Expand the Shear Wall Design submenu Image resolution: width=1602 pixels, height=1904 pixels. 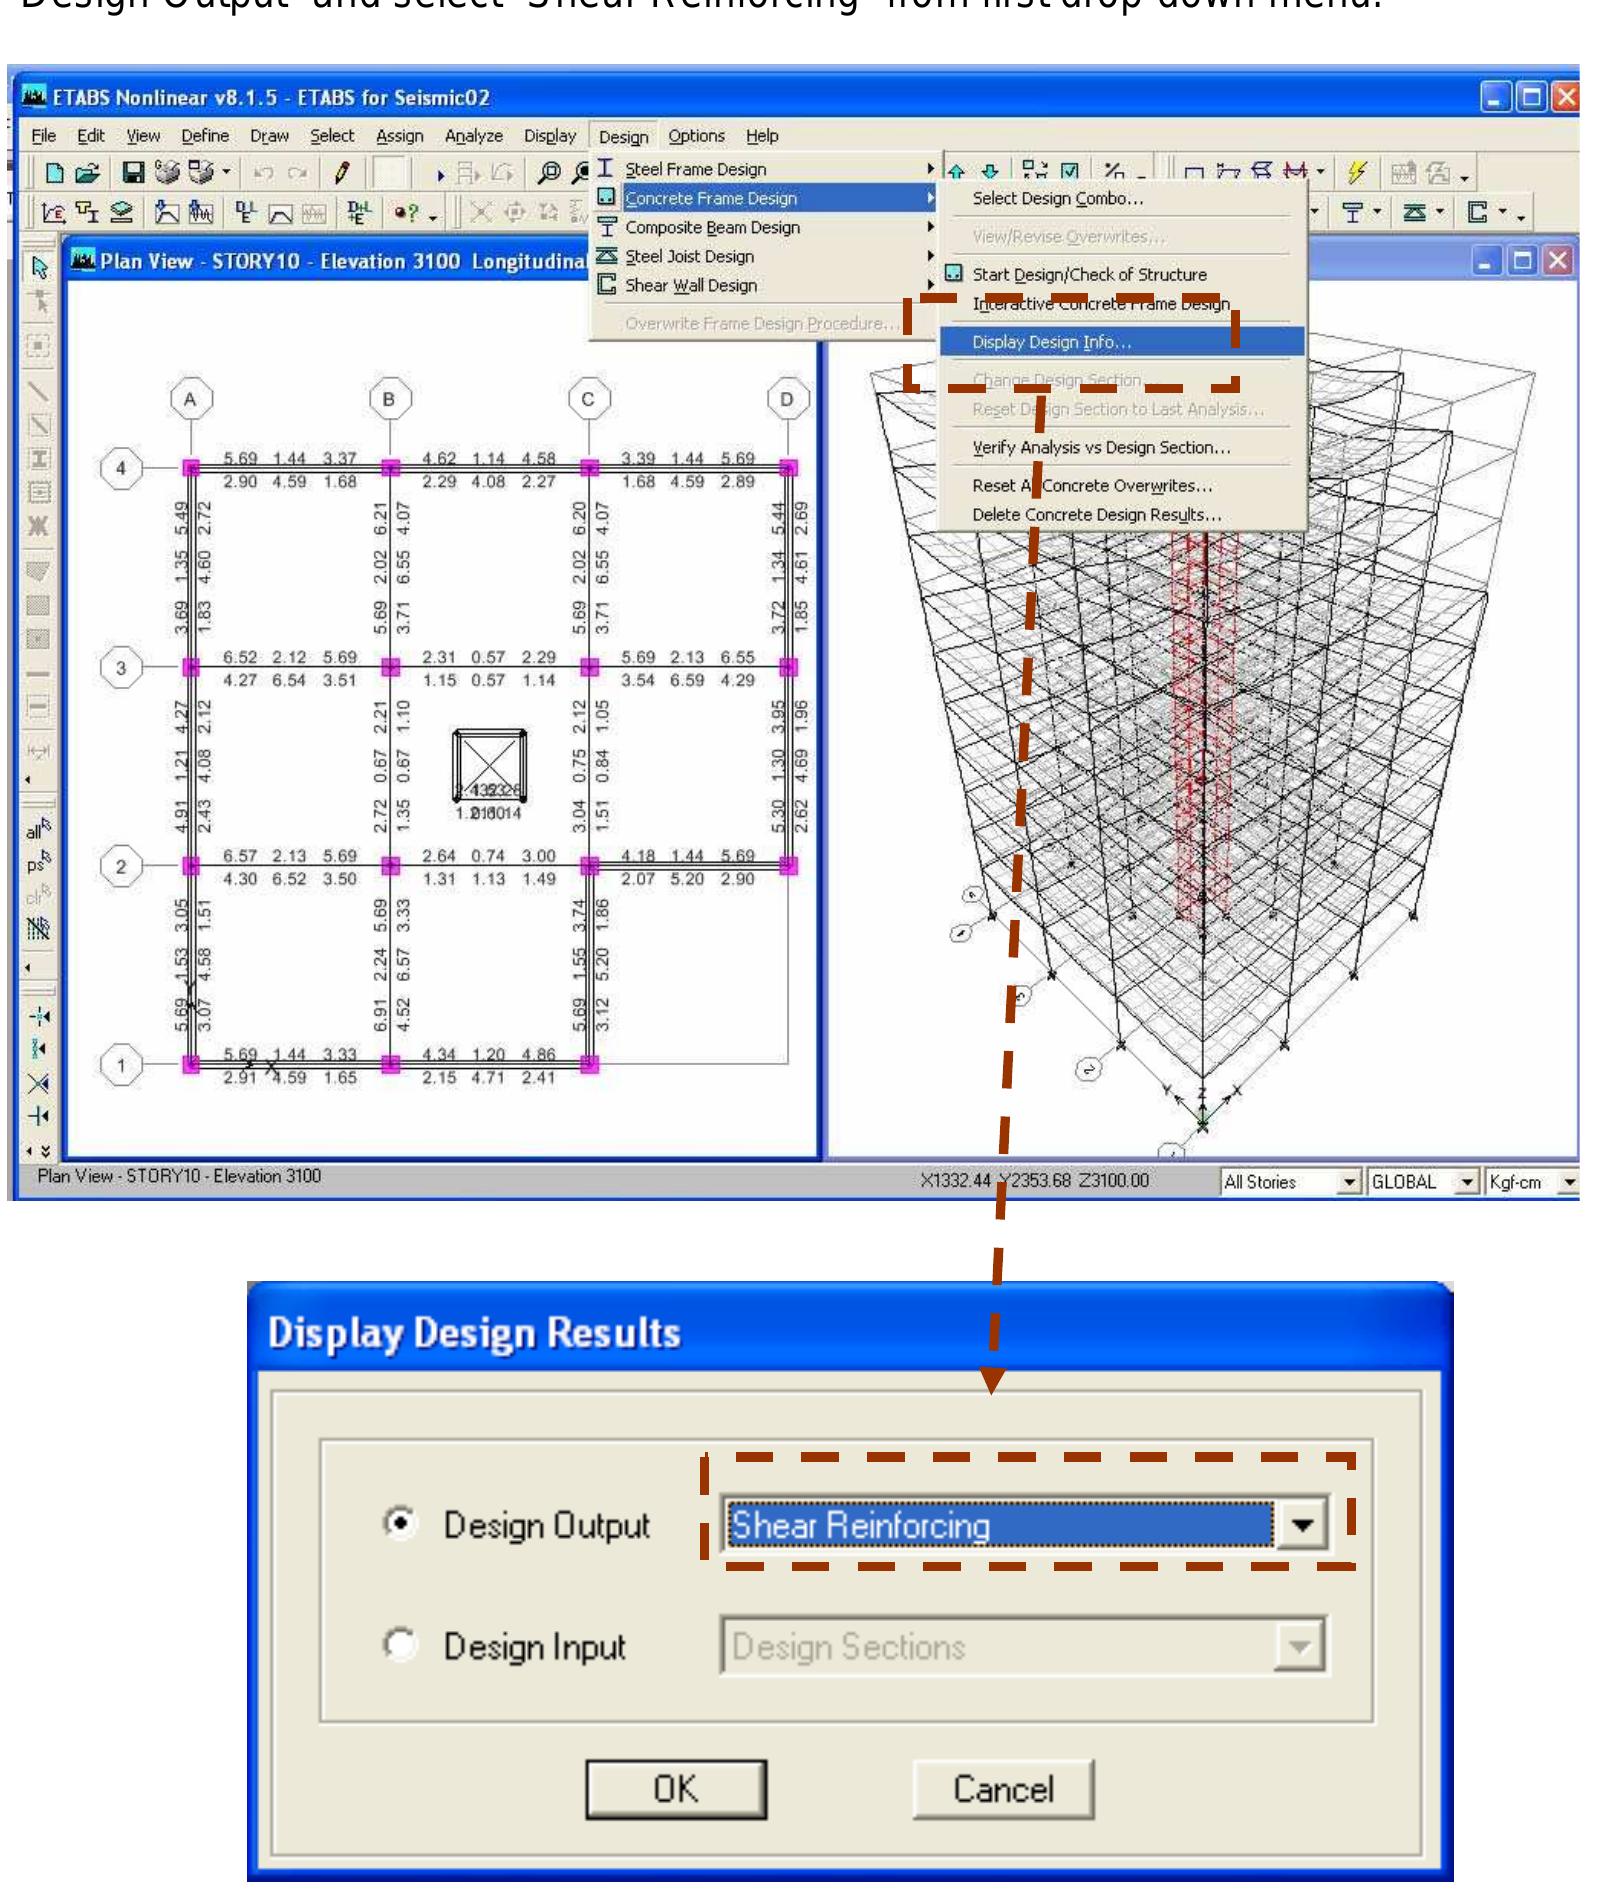click(765, 285)
